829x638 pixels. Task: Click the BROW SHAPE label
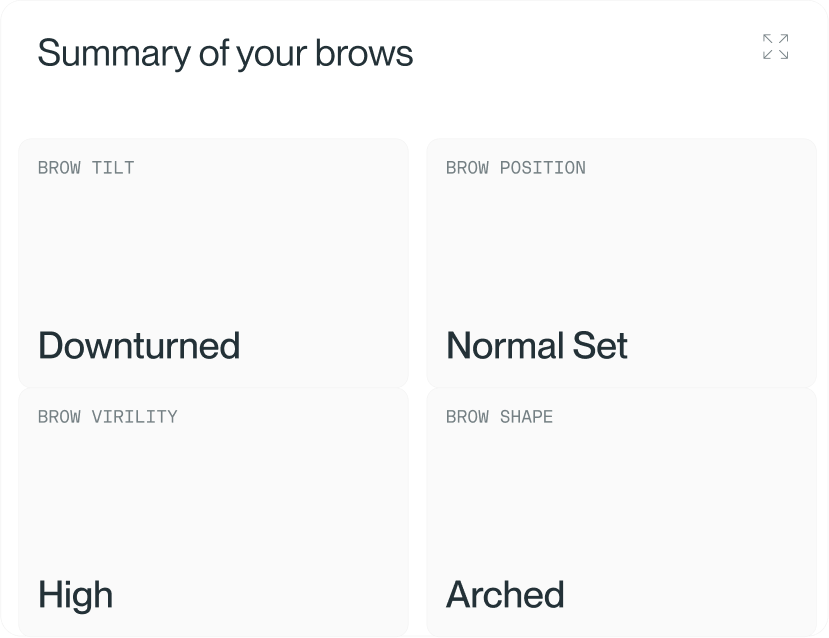coord(499,417)
